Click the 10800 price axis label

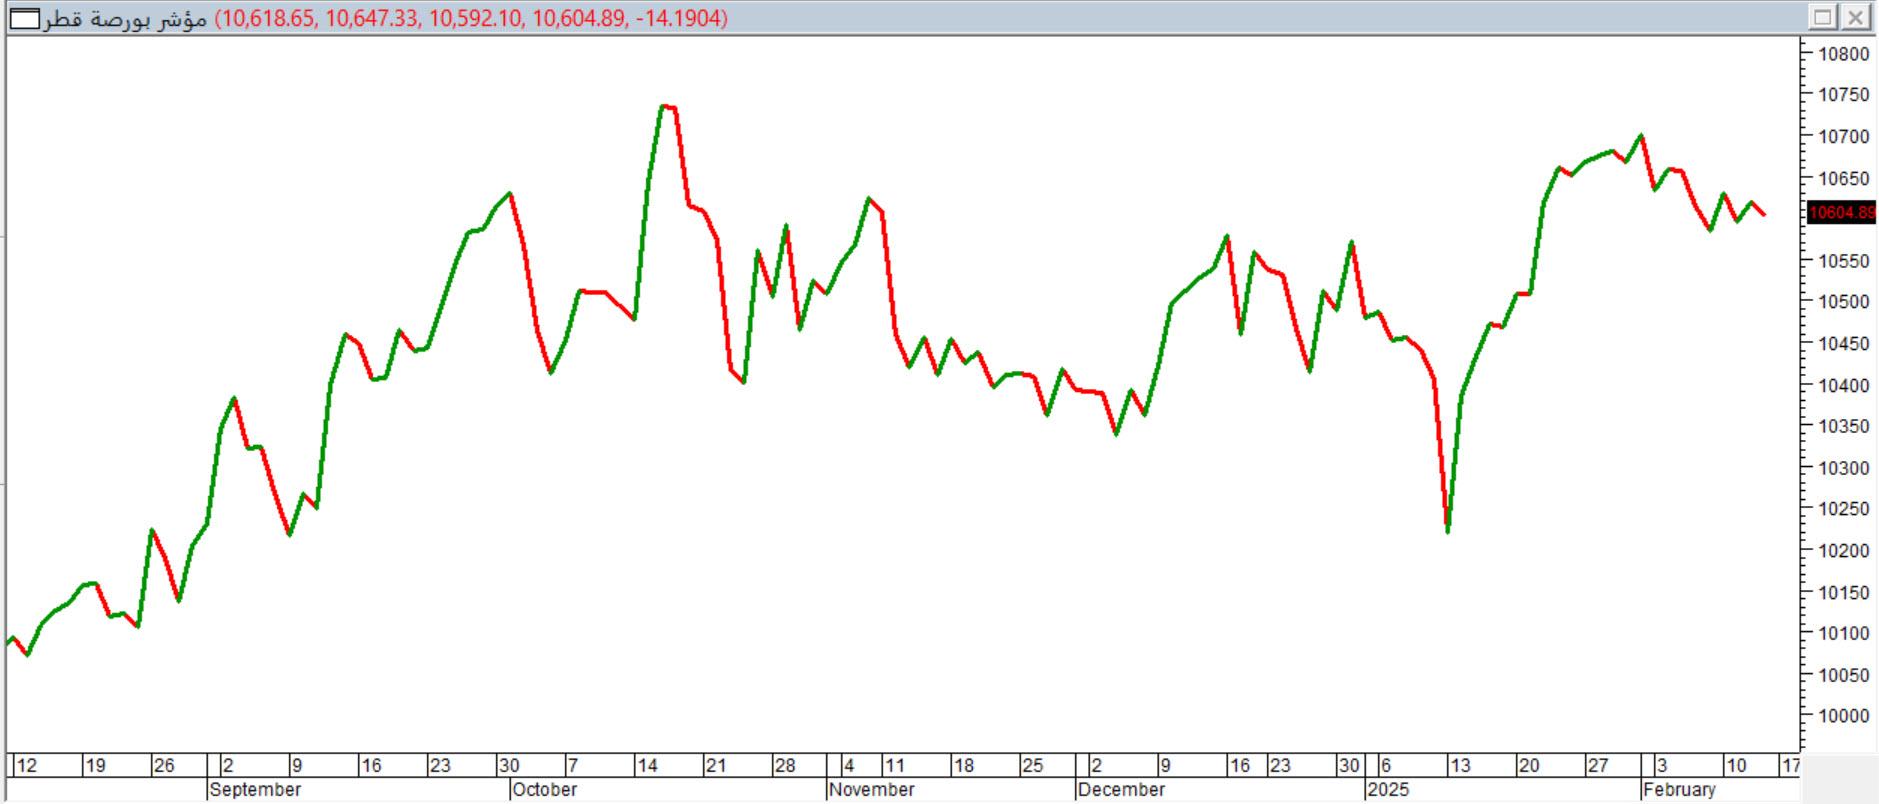coord(1843,54)
